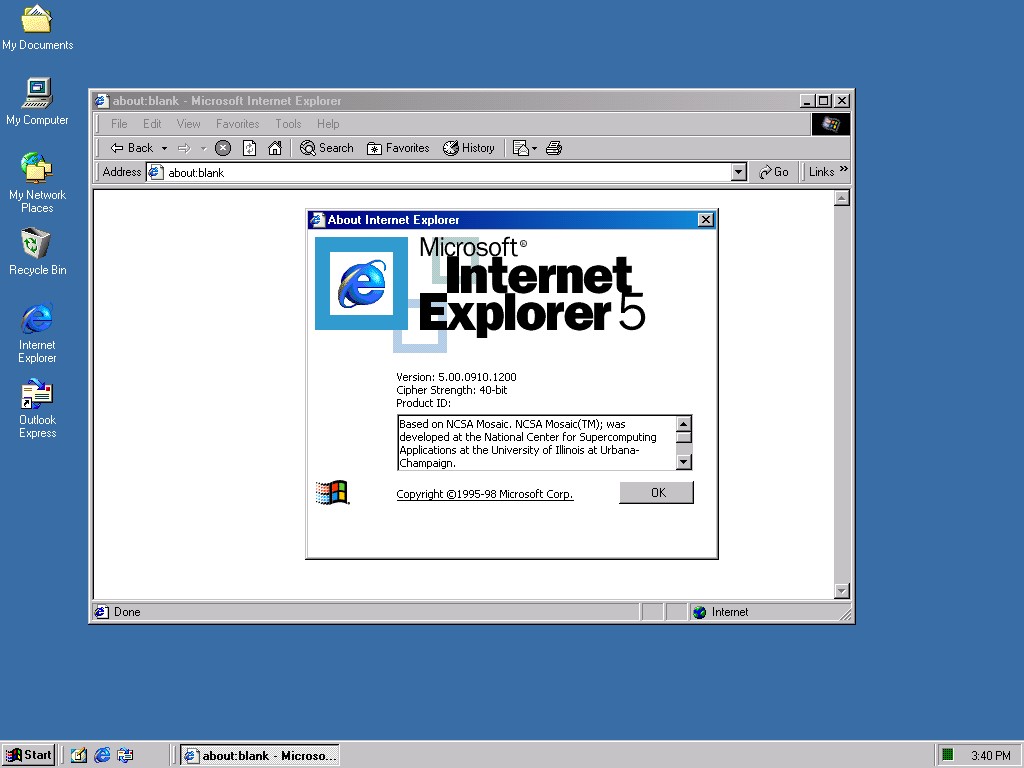Open the Address bar dropdown list
This screenshot has height=768, width=1024.
[739, 172]
